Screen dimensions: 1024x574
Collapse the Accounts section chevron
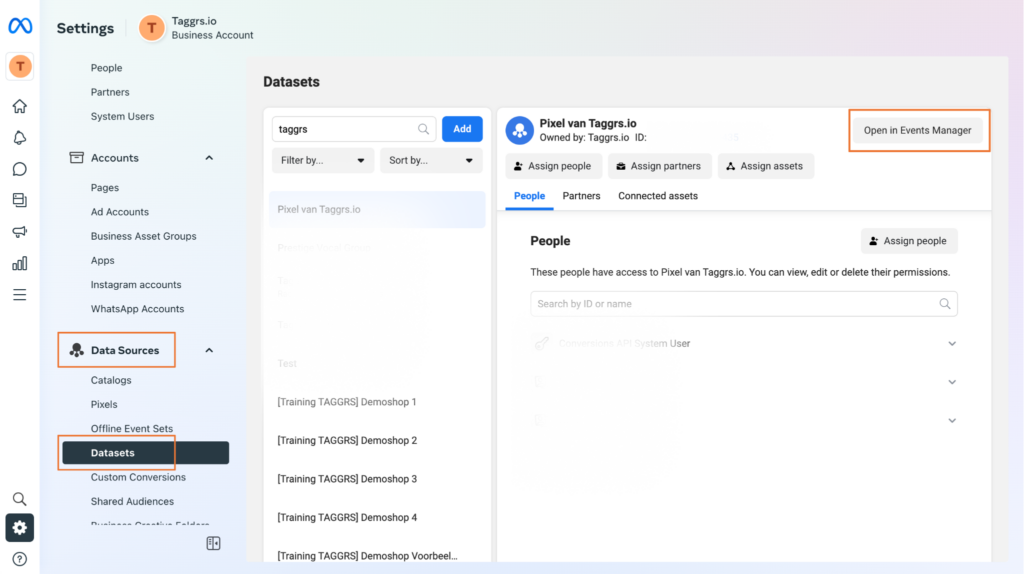click(209, 158)
